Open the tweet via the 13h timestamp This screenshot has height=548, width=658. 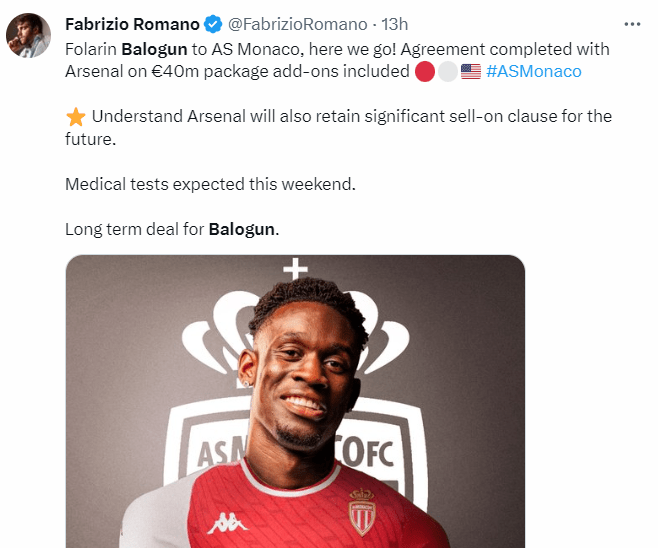pyautogui.click(x=395, y=24)
